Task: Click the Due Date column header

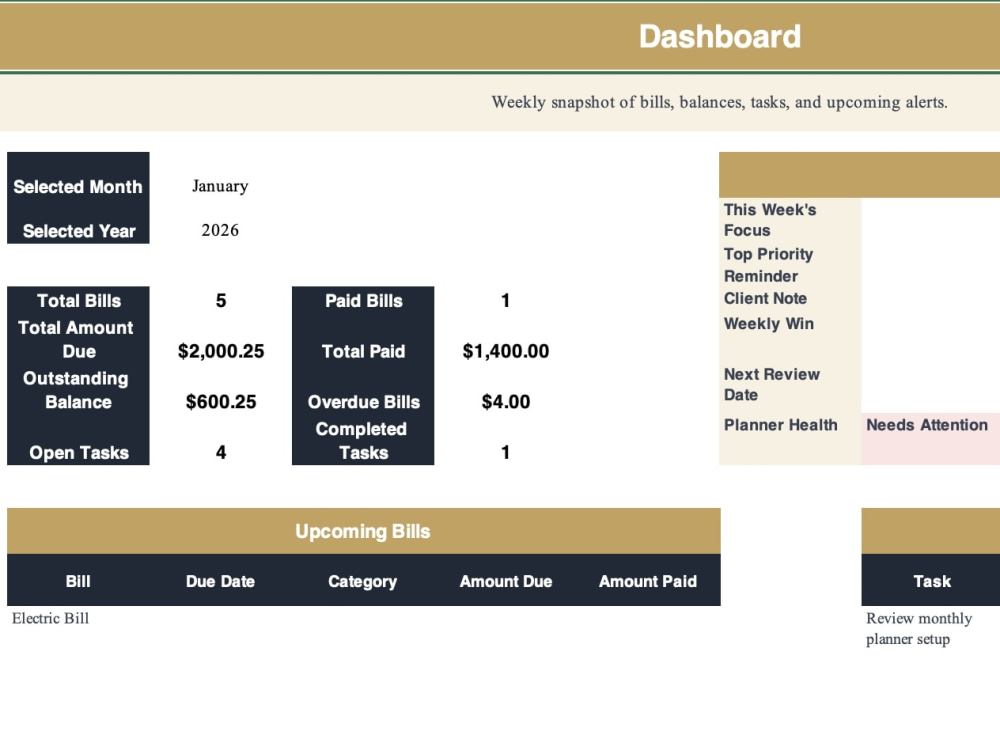Action: click(x=221, y=581)
